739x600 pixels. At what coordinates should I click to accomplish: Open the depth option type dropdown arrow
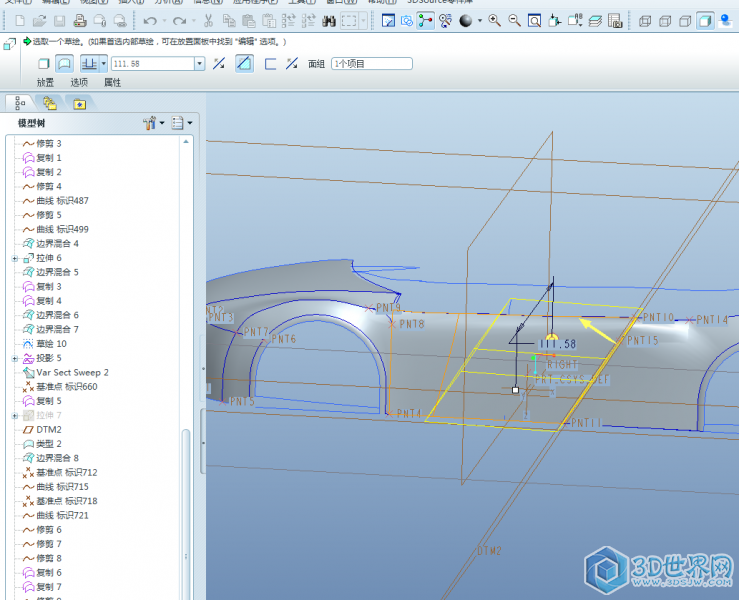pos(104,64)
